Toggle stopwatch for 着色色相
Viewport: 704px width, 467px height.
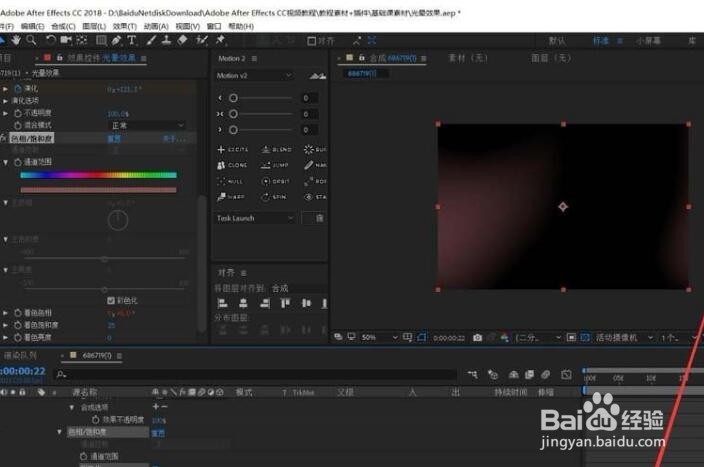[x=18, y=313]
